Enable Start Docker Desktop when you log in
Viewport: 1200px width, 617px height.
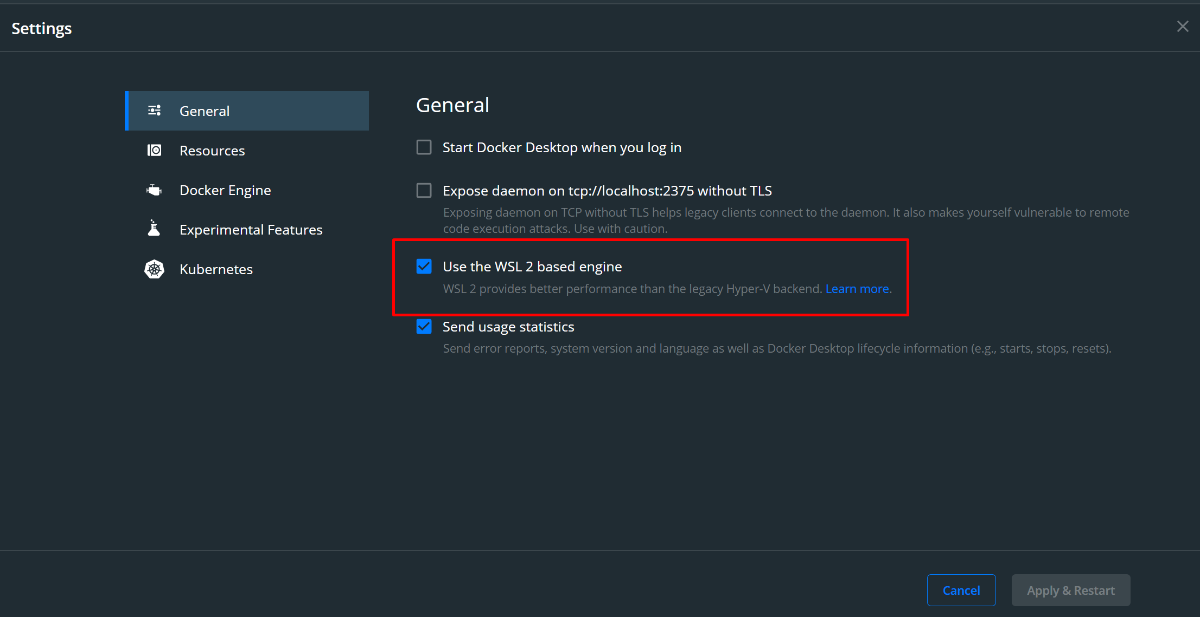pyautogui.click(x=424, y=147)
